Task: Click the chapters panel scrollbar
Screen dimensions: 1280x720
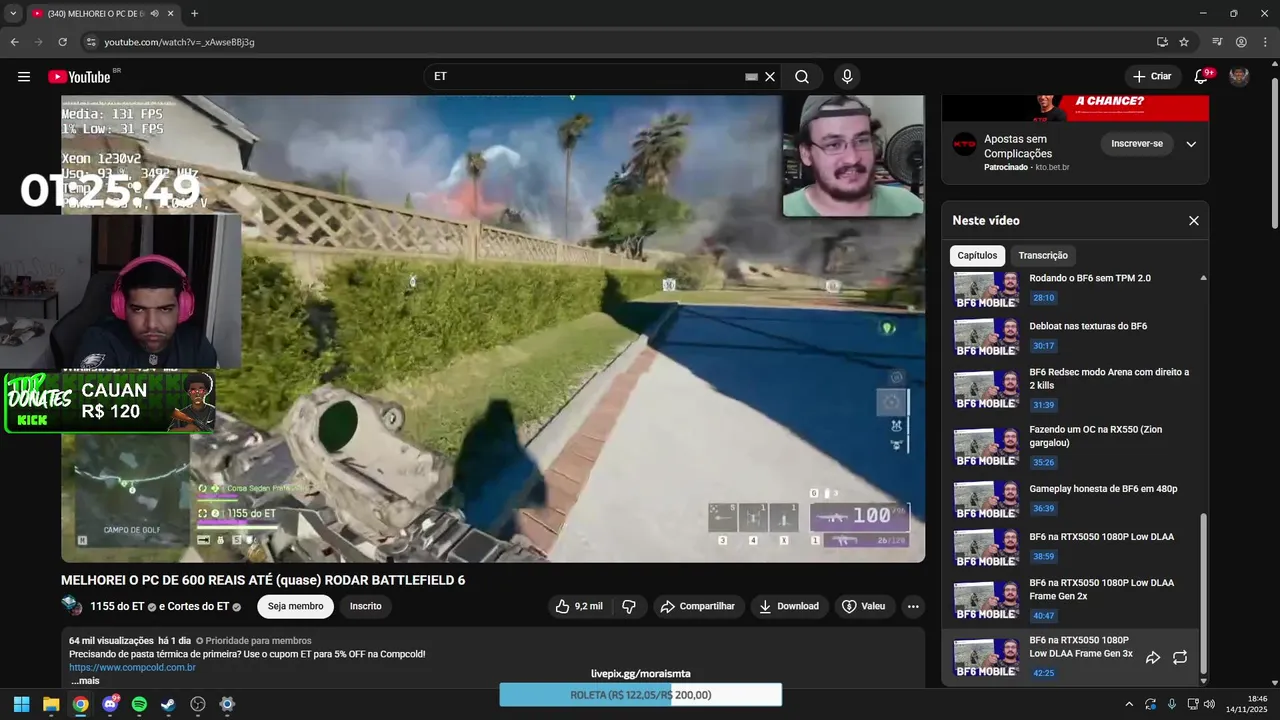Action: 1203,594
